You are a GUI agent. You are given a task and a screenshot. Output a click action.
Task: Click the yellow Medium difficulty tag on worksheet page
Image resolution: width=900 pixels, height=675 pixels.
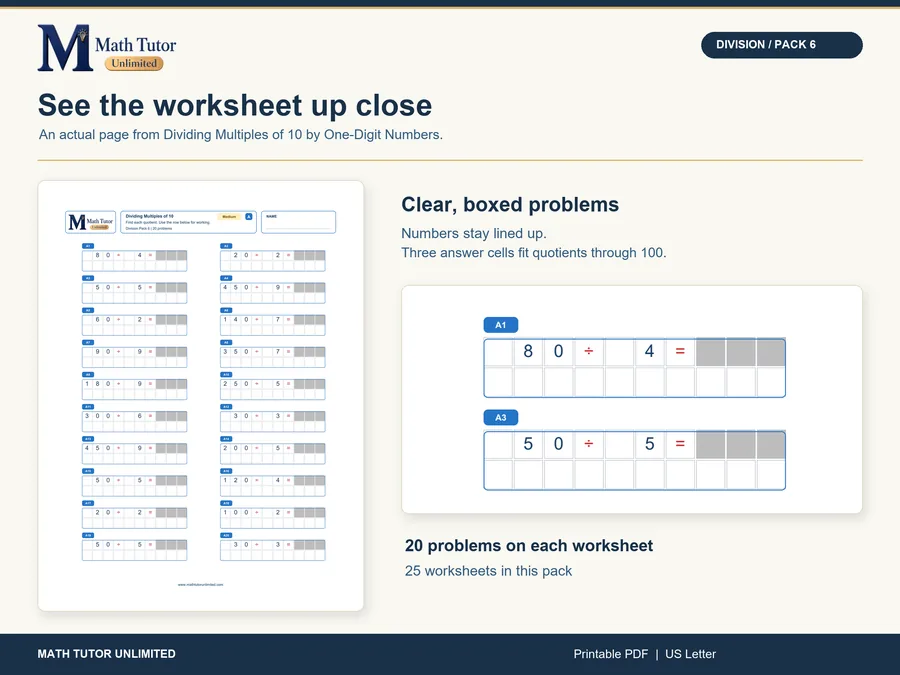tap(229, 216)
